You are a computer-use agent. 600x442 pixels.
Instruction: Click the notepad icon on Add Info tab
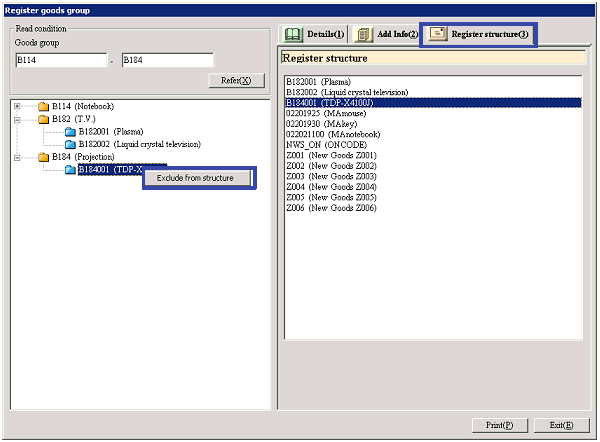tap(363, 34)
